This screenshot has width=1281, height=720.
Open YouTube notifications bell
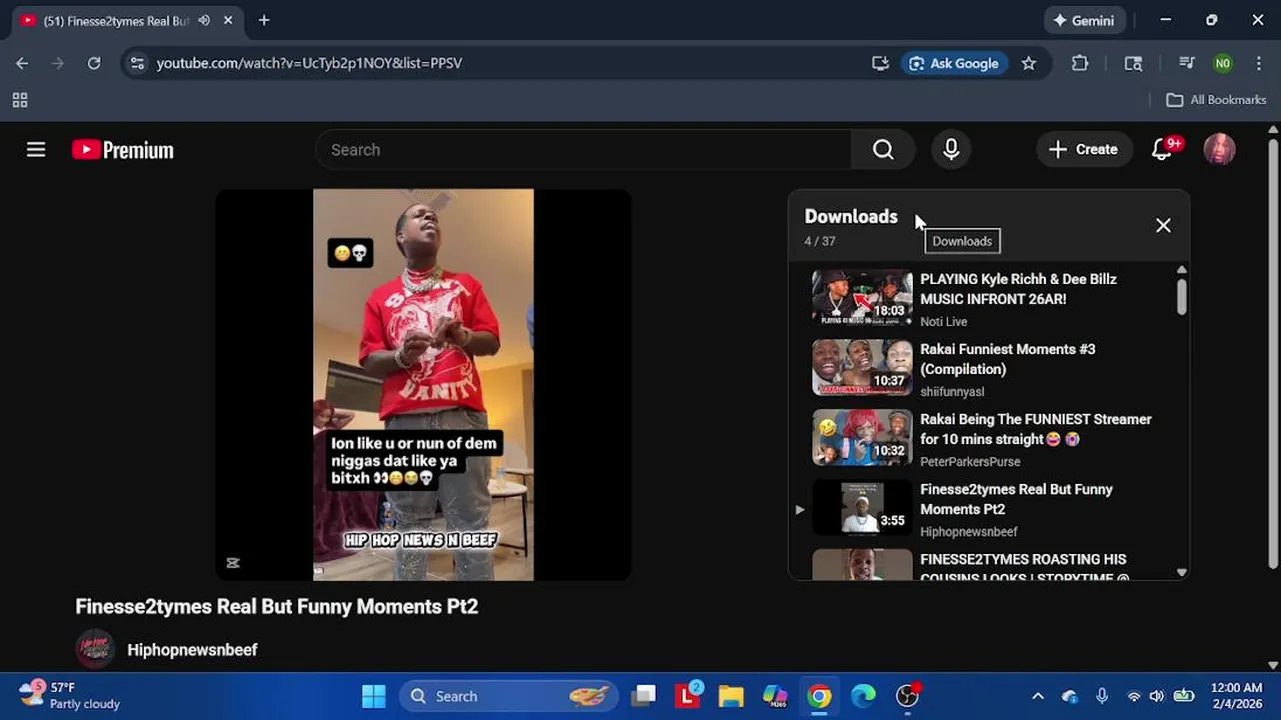click(x=1164, y=149)
